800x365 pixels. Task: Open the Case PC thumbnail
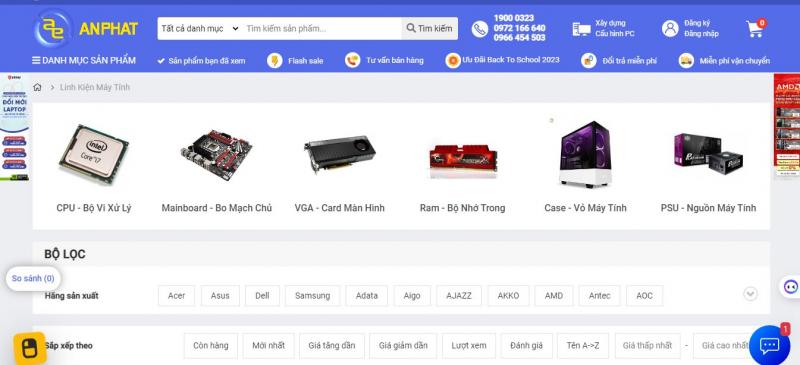coord(585,154)
